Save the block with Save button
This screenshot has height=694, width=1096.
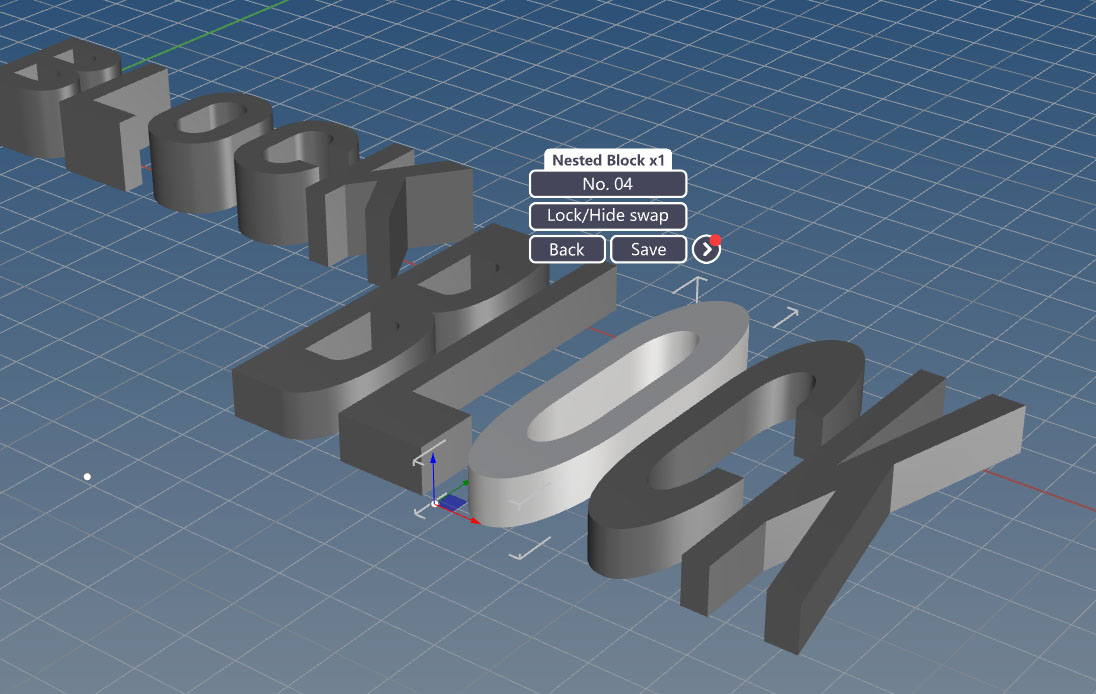pyautogui.click(x=648, y=250)
